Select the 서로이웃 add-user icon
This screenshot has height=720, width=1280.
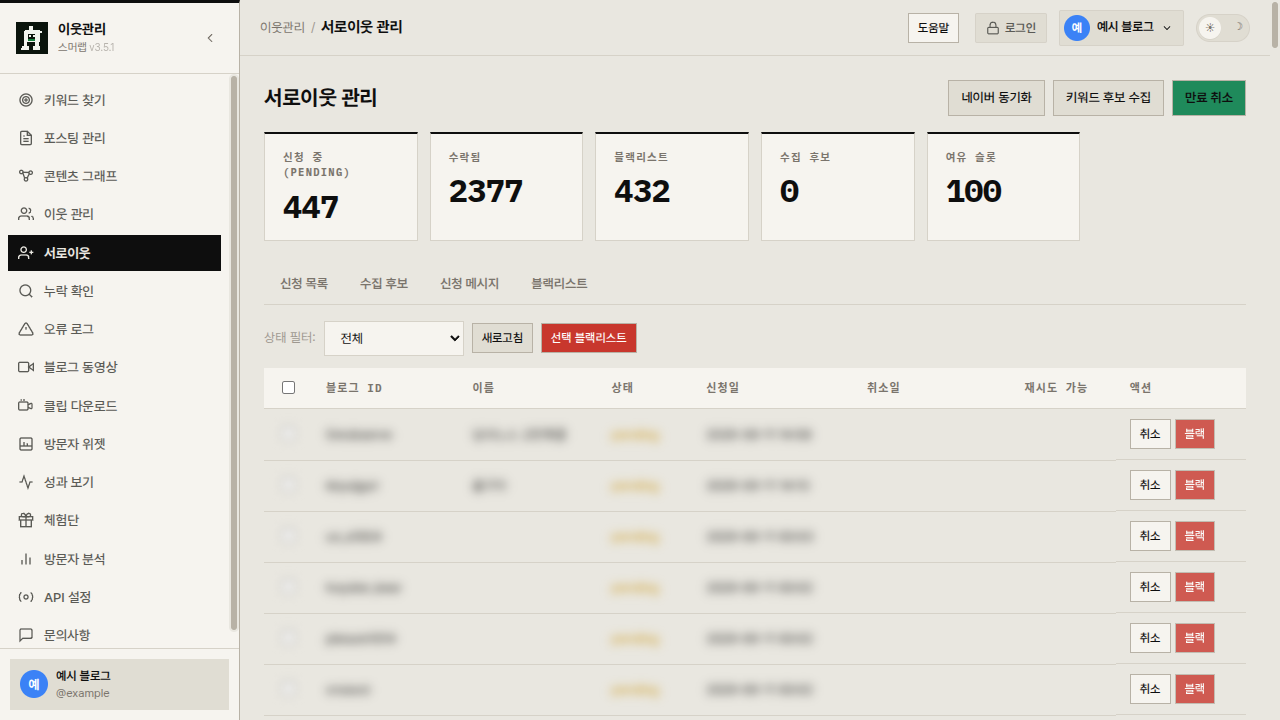pos(26,253)
